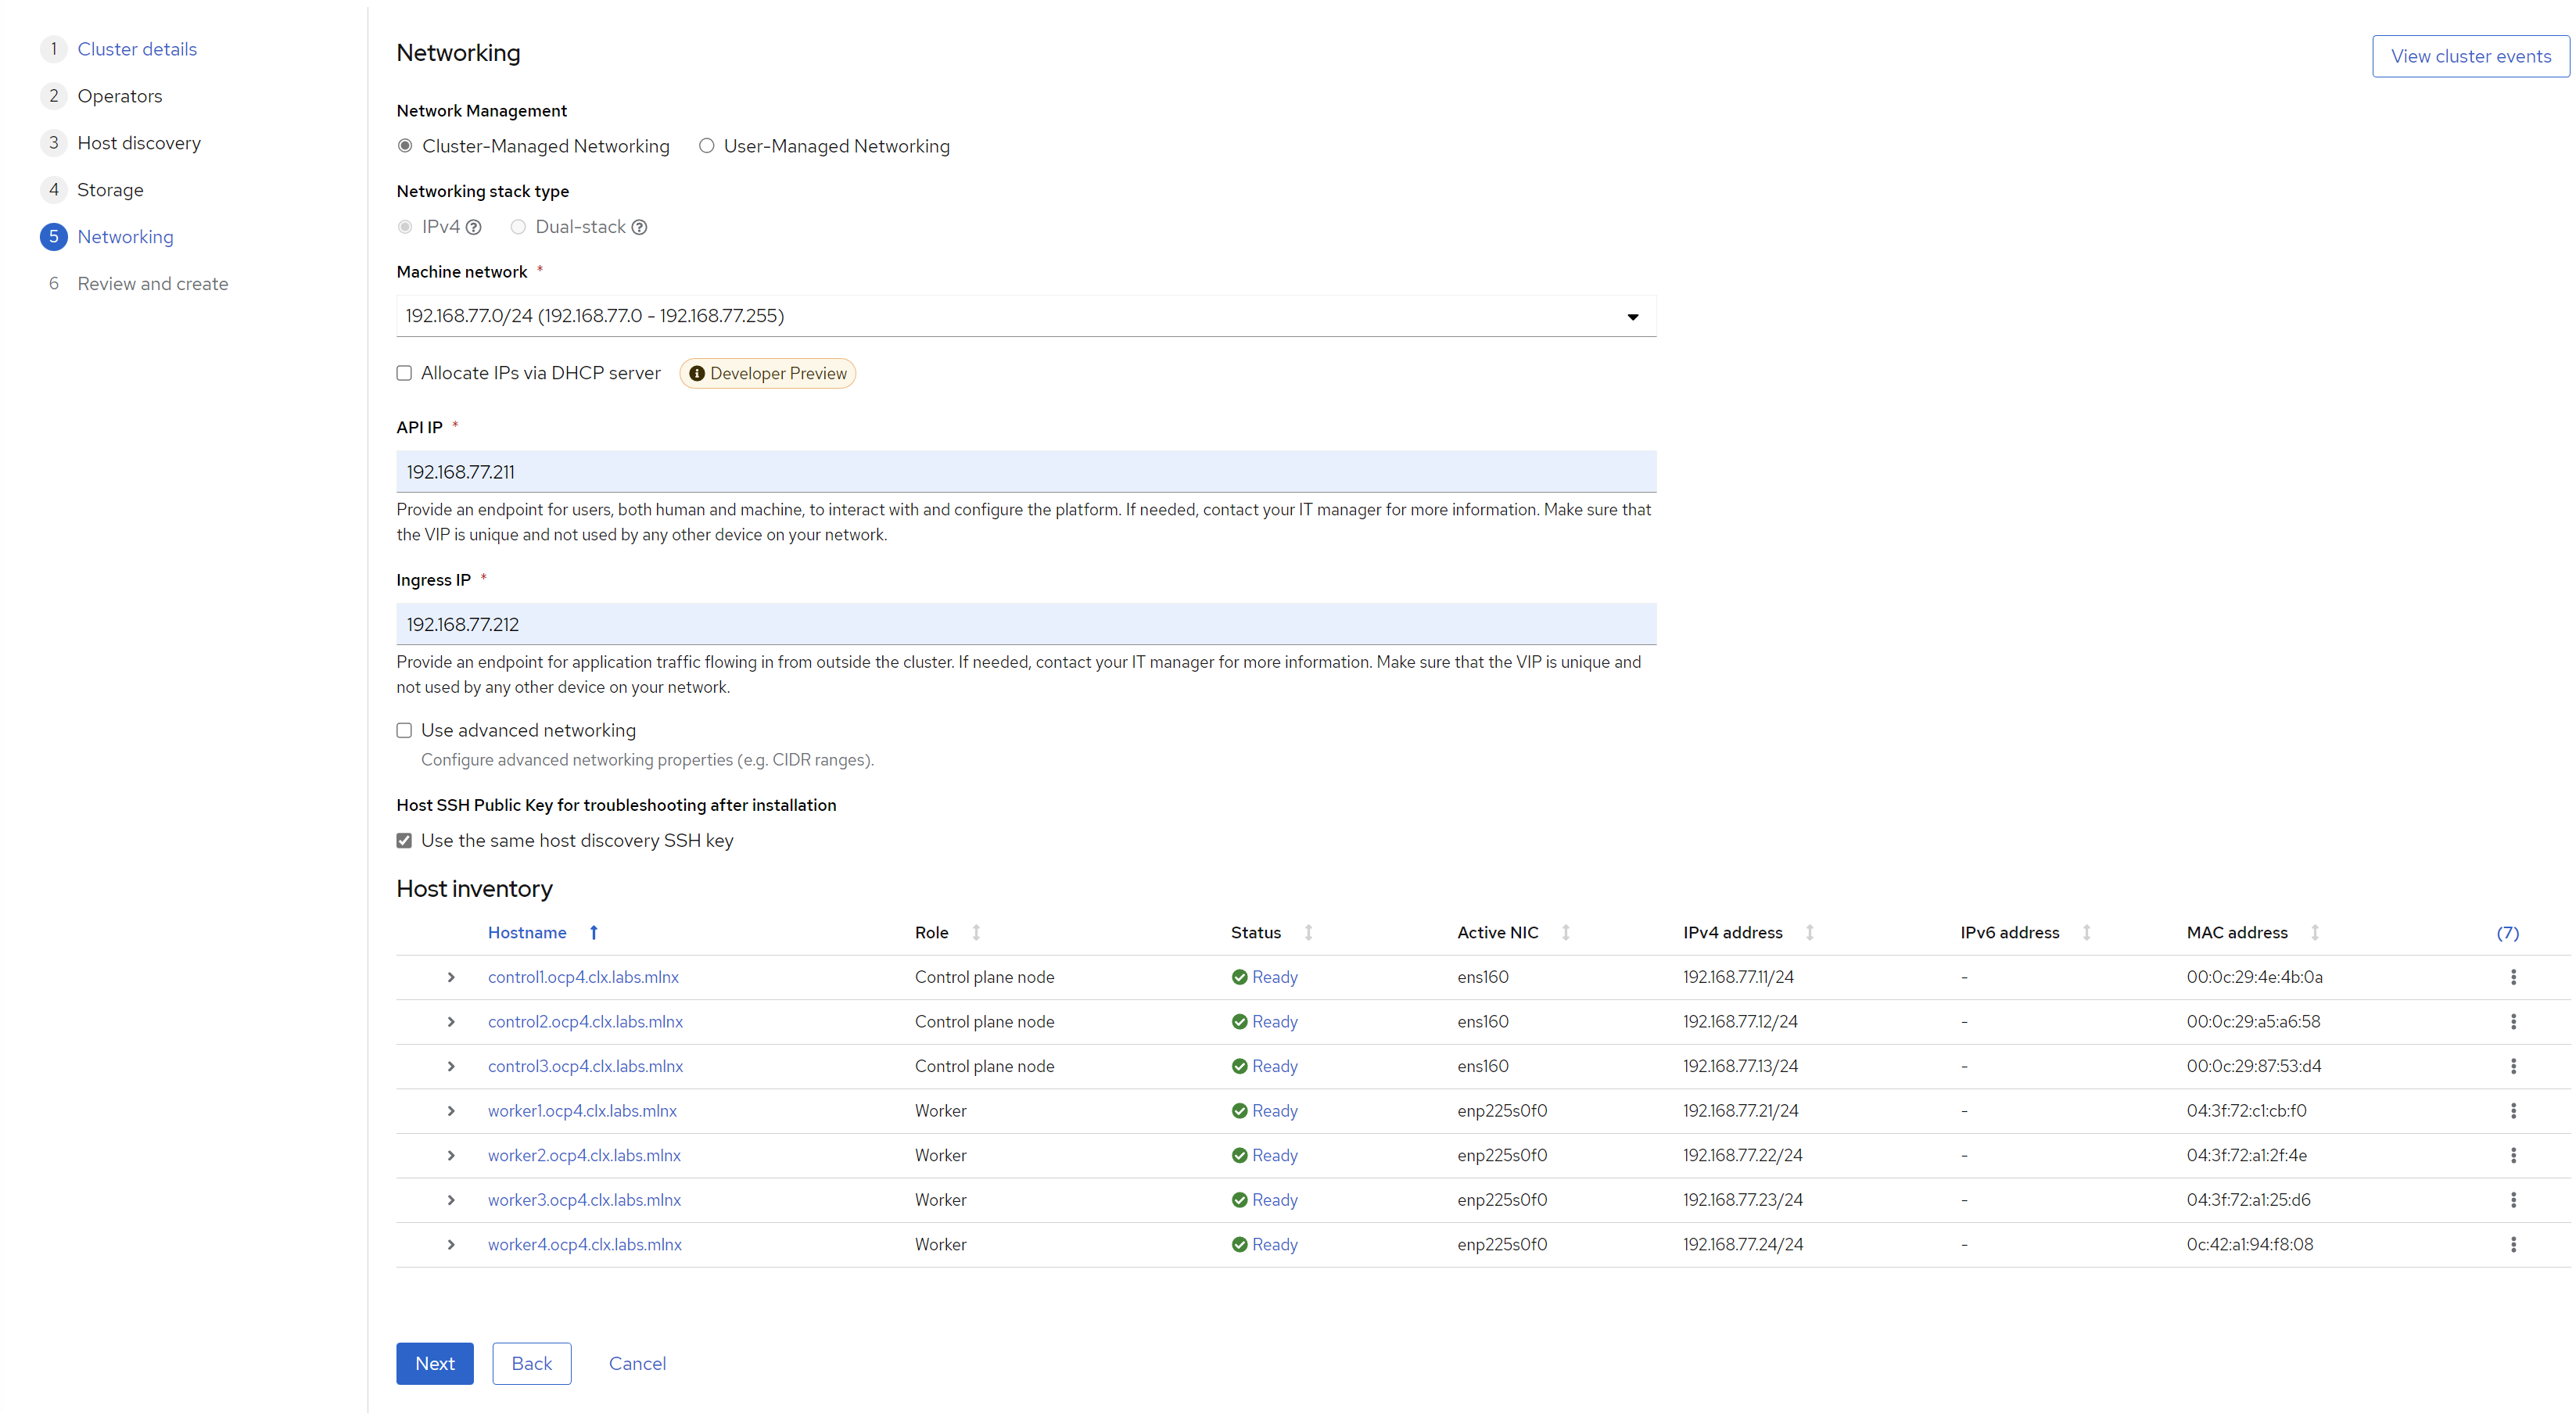Expand row for worker4.ocp4.clx.labs.mlnx
Viewport: 2576px width, 1413px height.
[451, 1244]
